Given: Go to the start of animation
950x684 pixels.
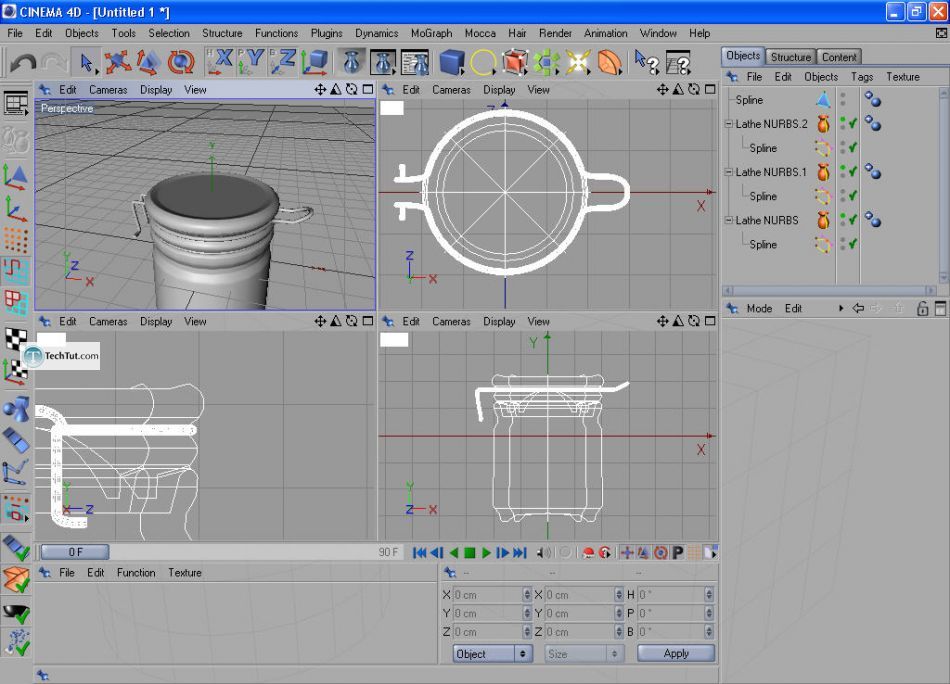Looking at the screenshot, I should click(x=419, y=553).
